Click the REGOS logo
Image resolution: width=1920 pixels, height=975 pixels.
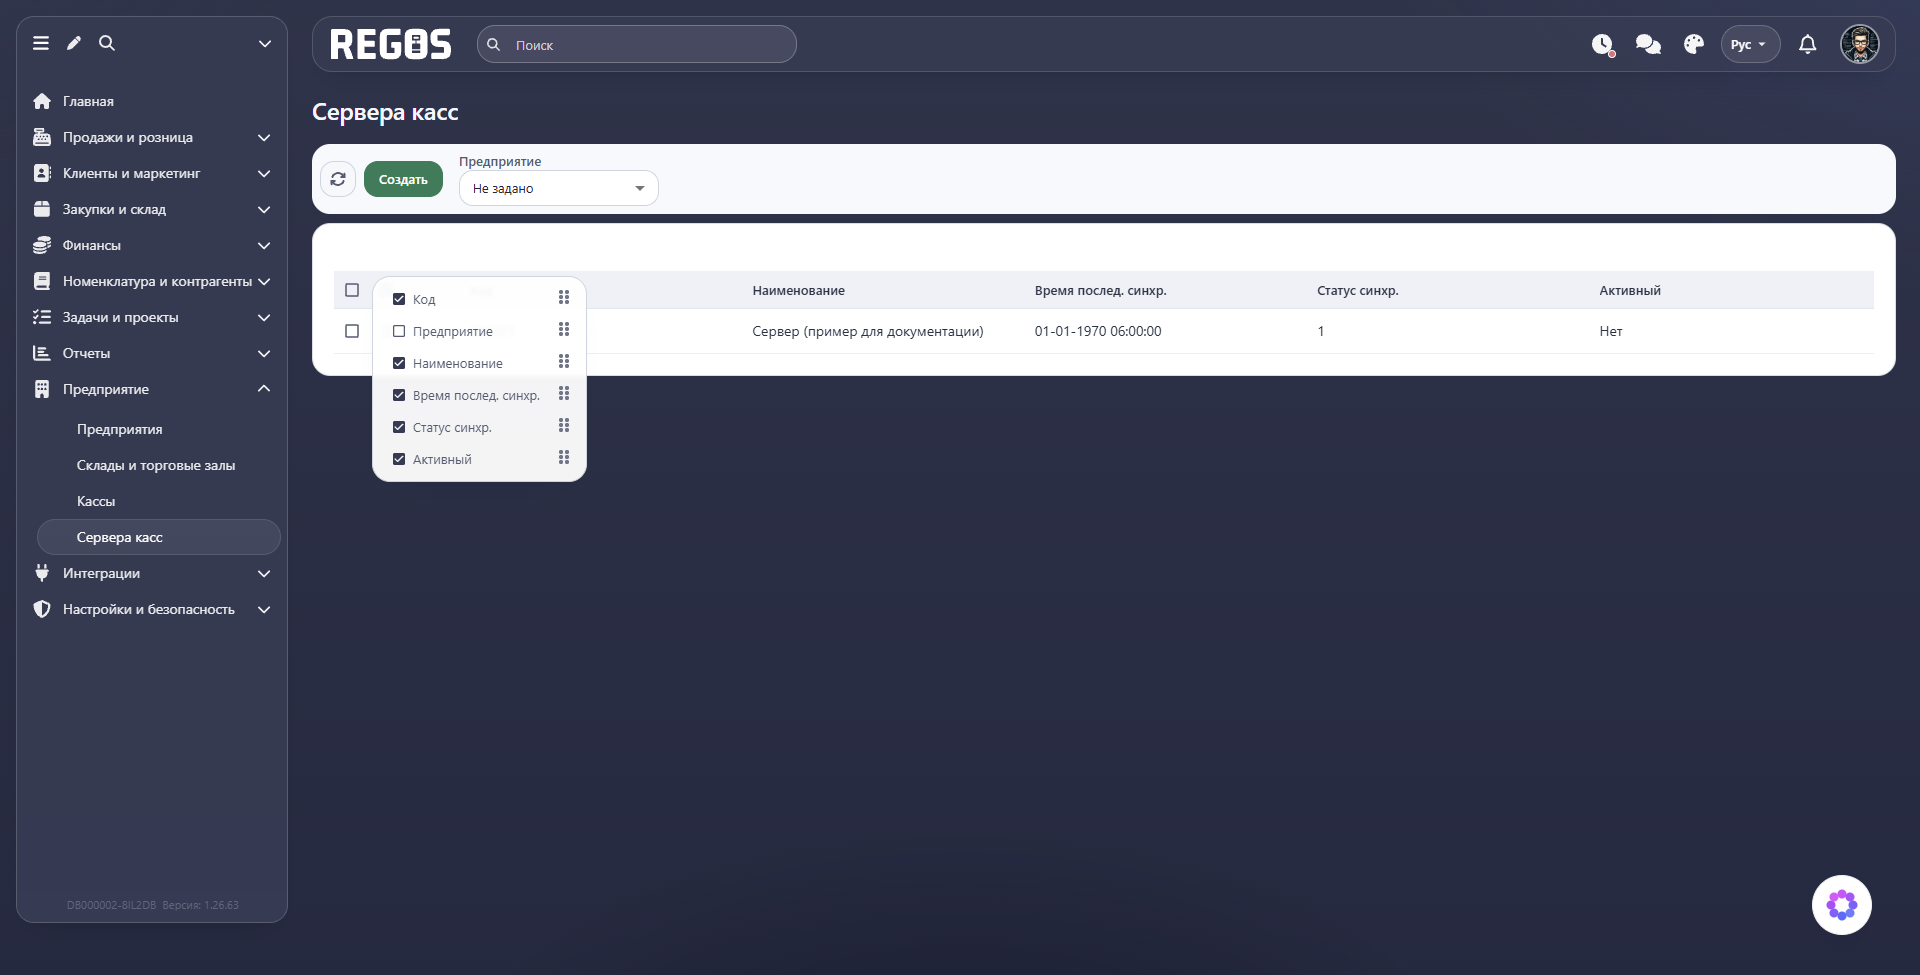point(391,44)
